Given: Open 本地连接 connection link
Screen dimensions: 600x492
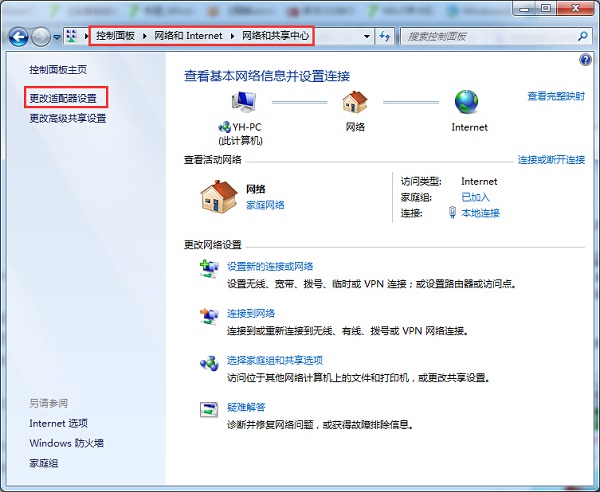Looking at the screenshot, I should click(479, 213).
